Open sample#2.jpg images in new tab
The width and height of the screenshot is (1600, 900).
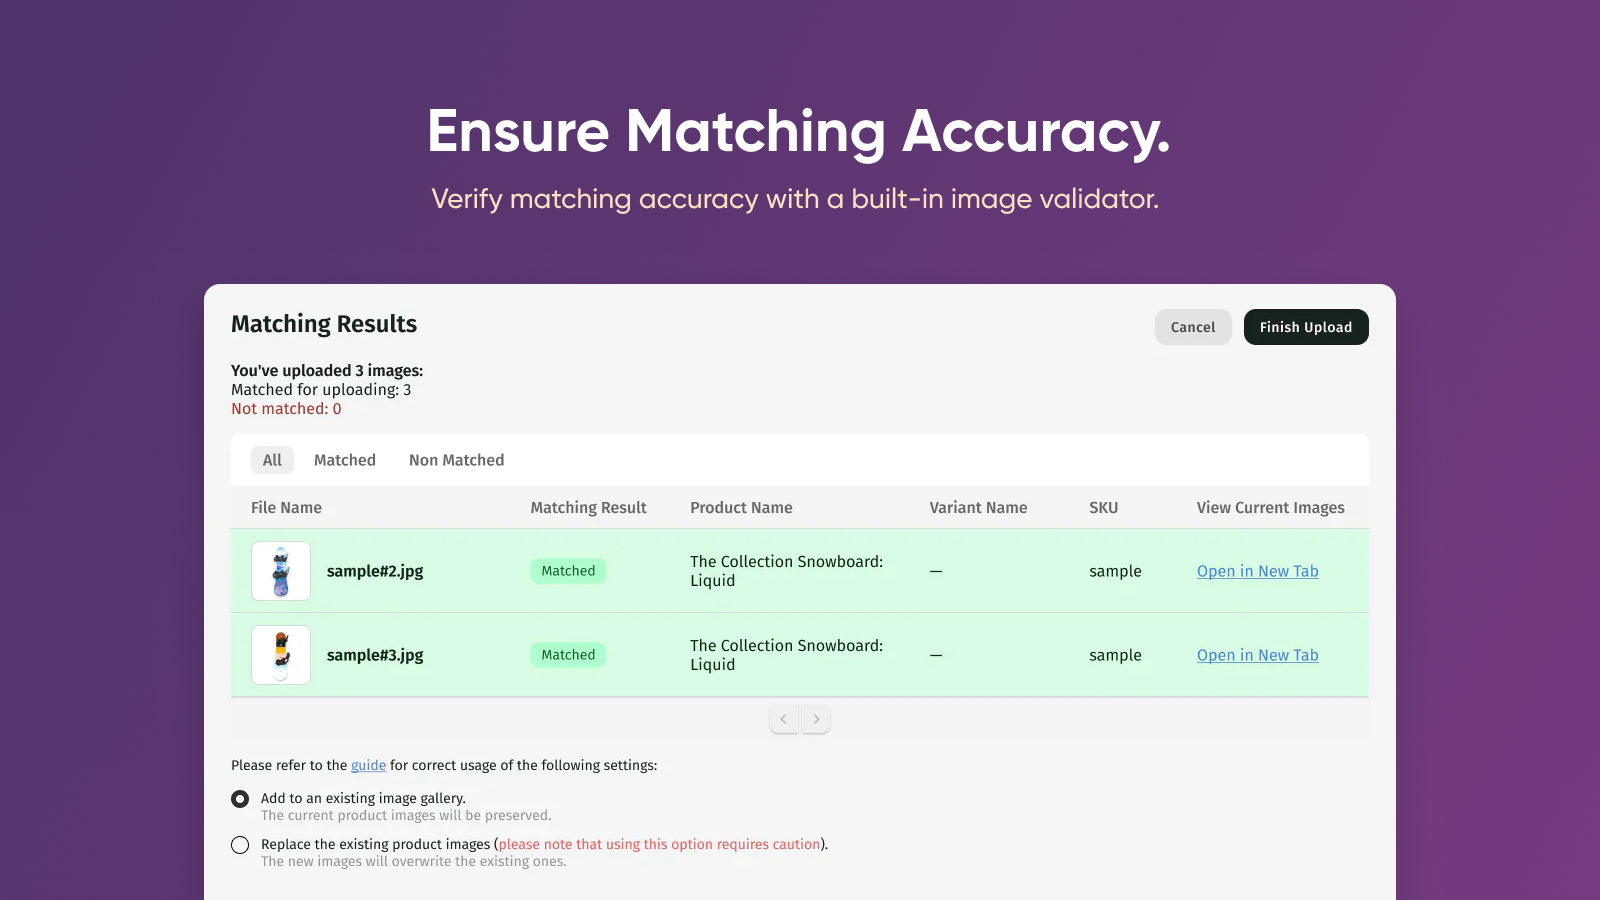tap(1257, 571)
